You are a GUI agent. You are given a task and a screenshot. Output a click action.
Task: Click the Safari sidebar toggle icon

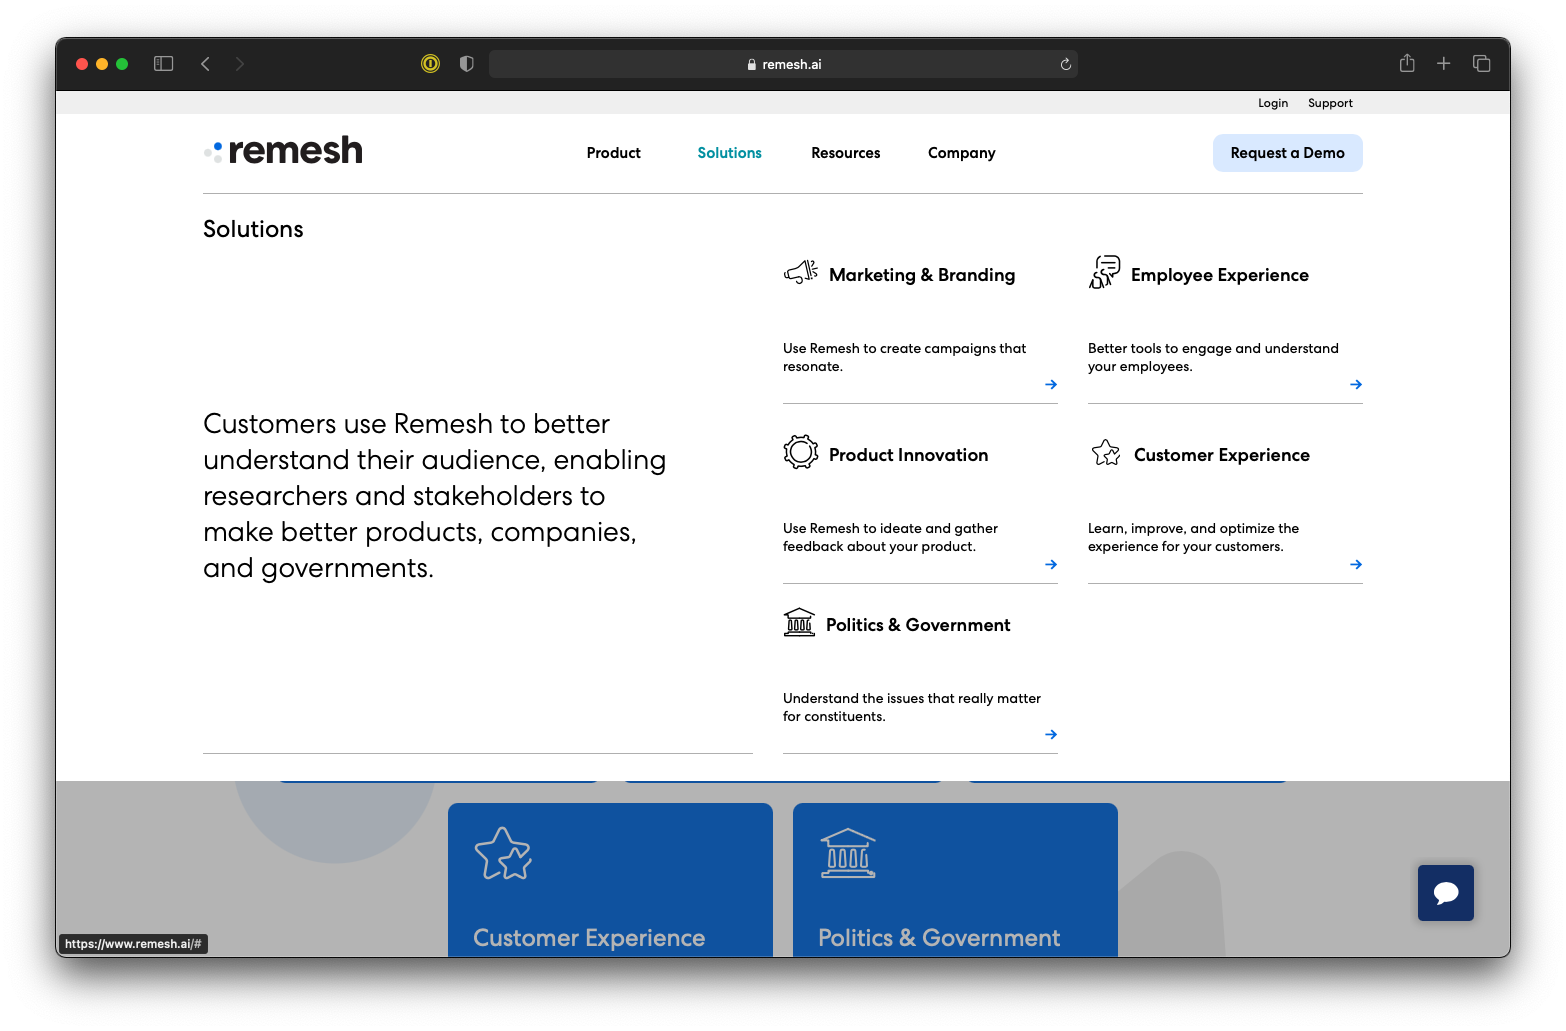click(164, 64)
